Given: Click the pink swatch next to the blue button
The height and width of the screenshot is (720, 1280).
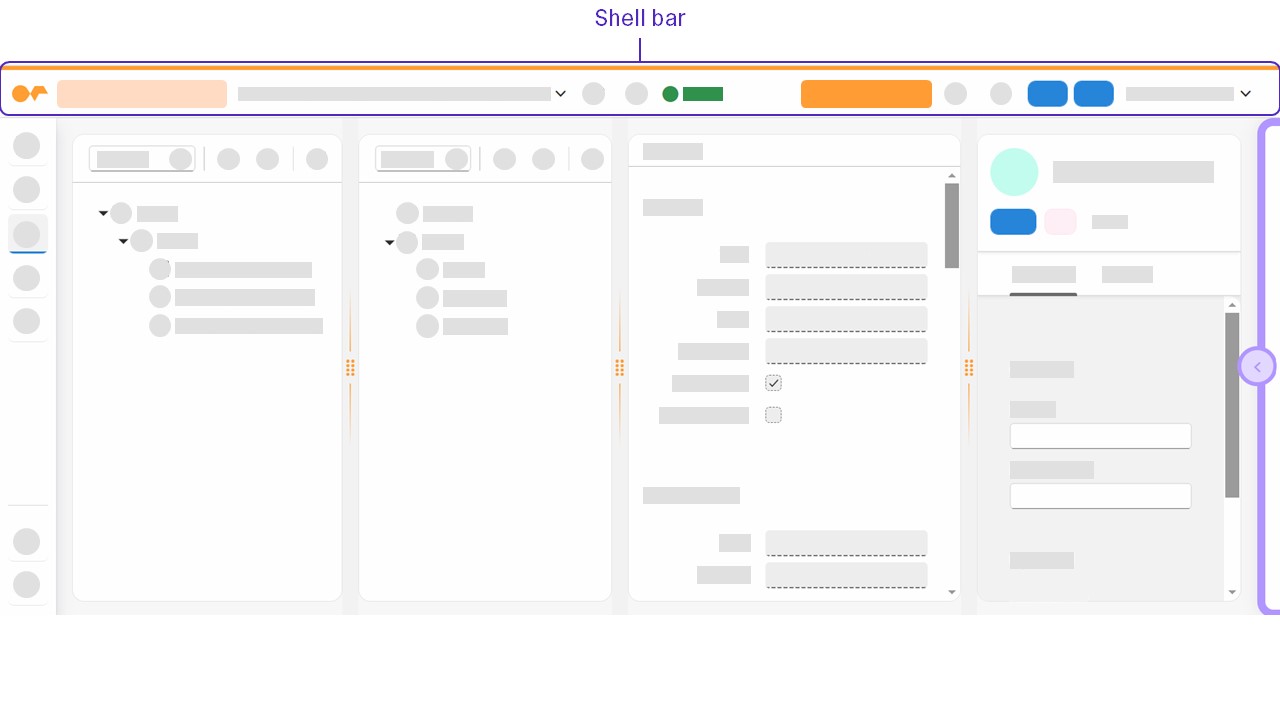Looking at the screenshot, I should (x=1060, y=221).
